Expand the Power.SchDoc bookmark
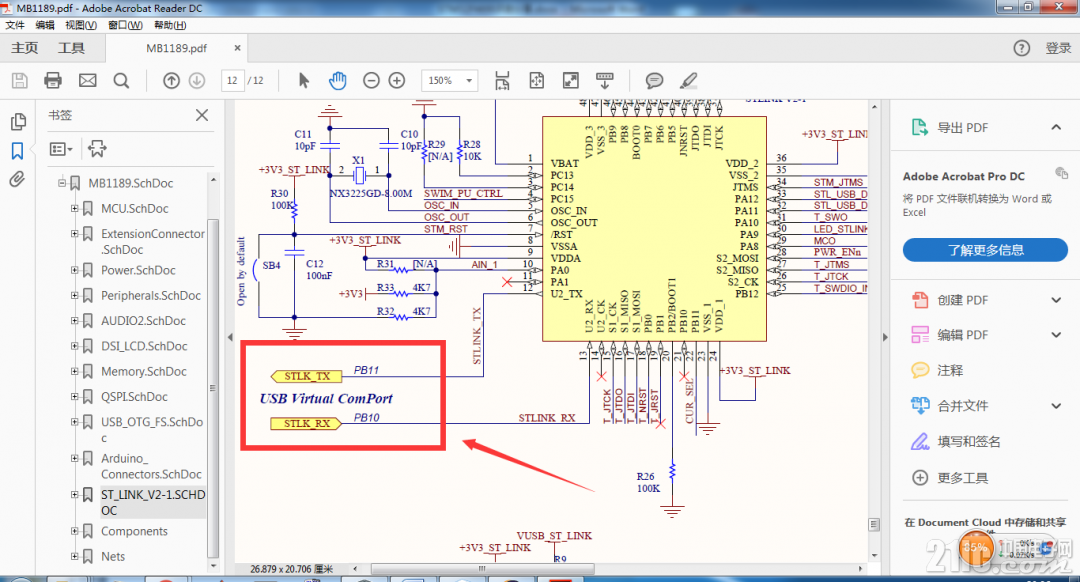Image resolution: width=1080 pixels, height=582 pixels. click(x=74, y=271)
